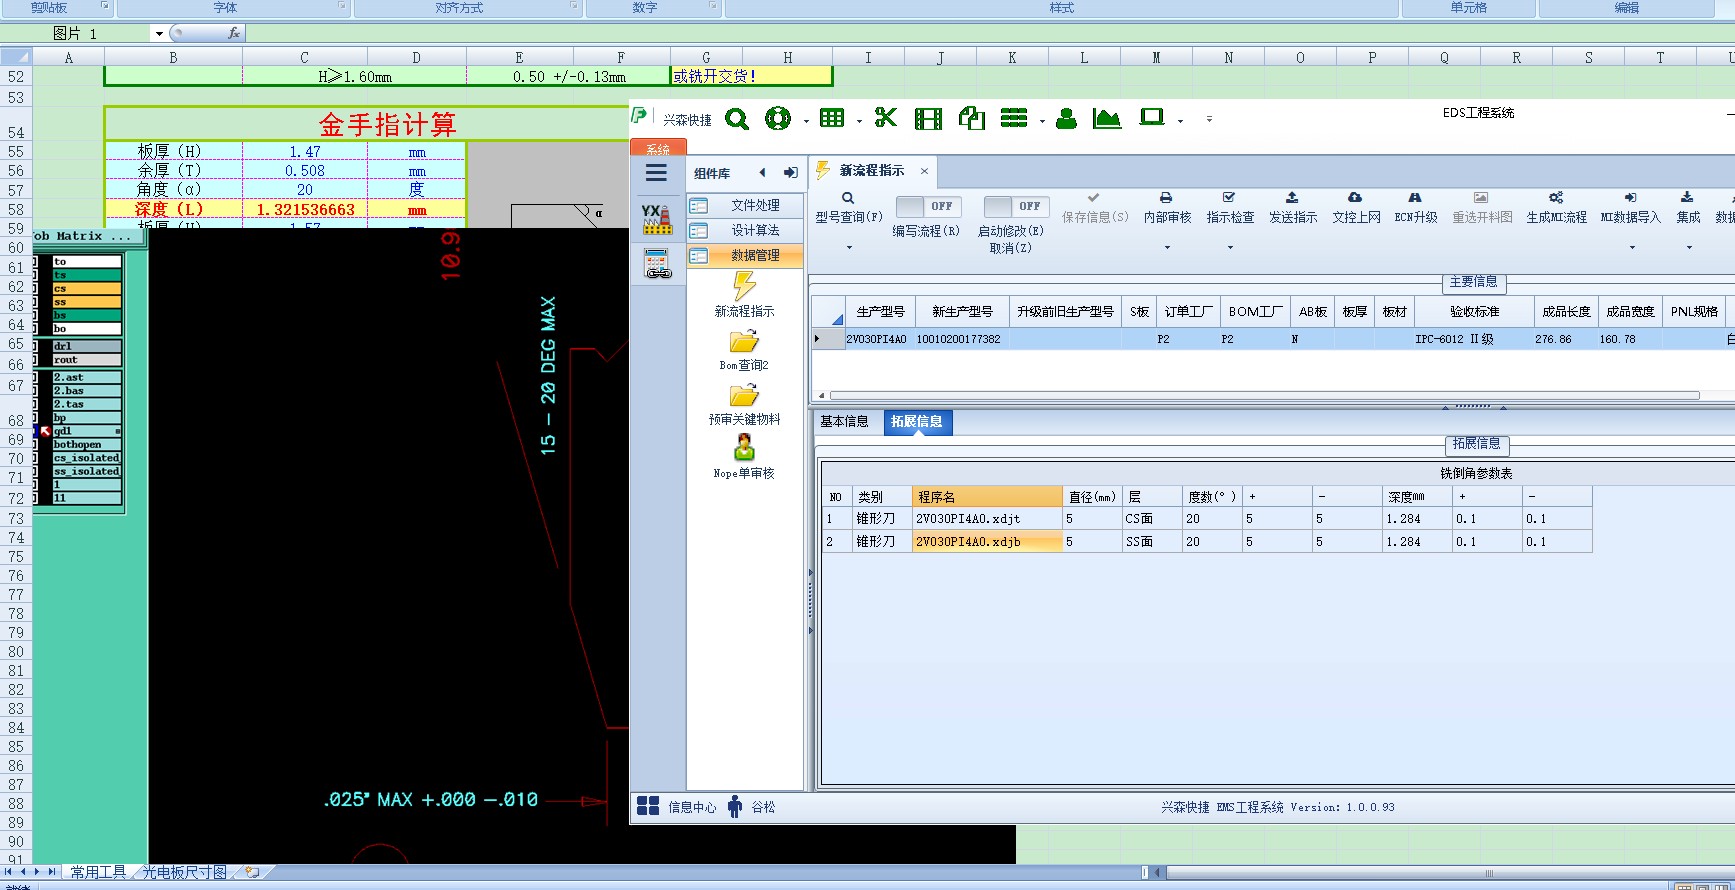Click the hamburger menu icon in left sidebar
The height and width of the screenshot is (890, 1735).
[x=656, y=173]
